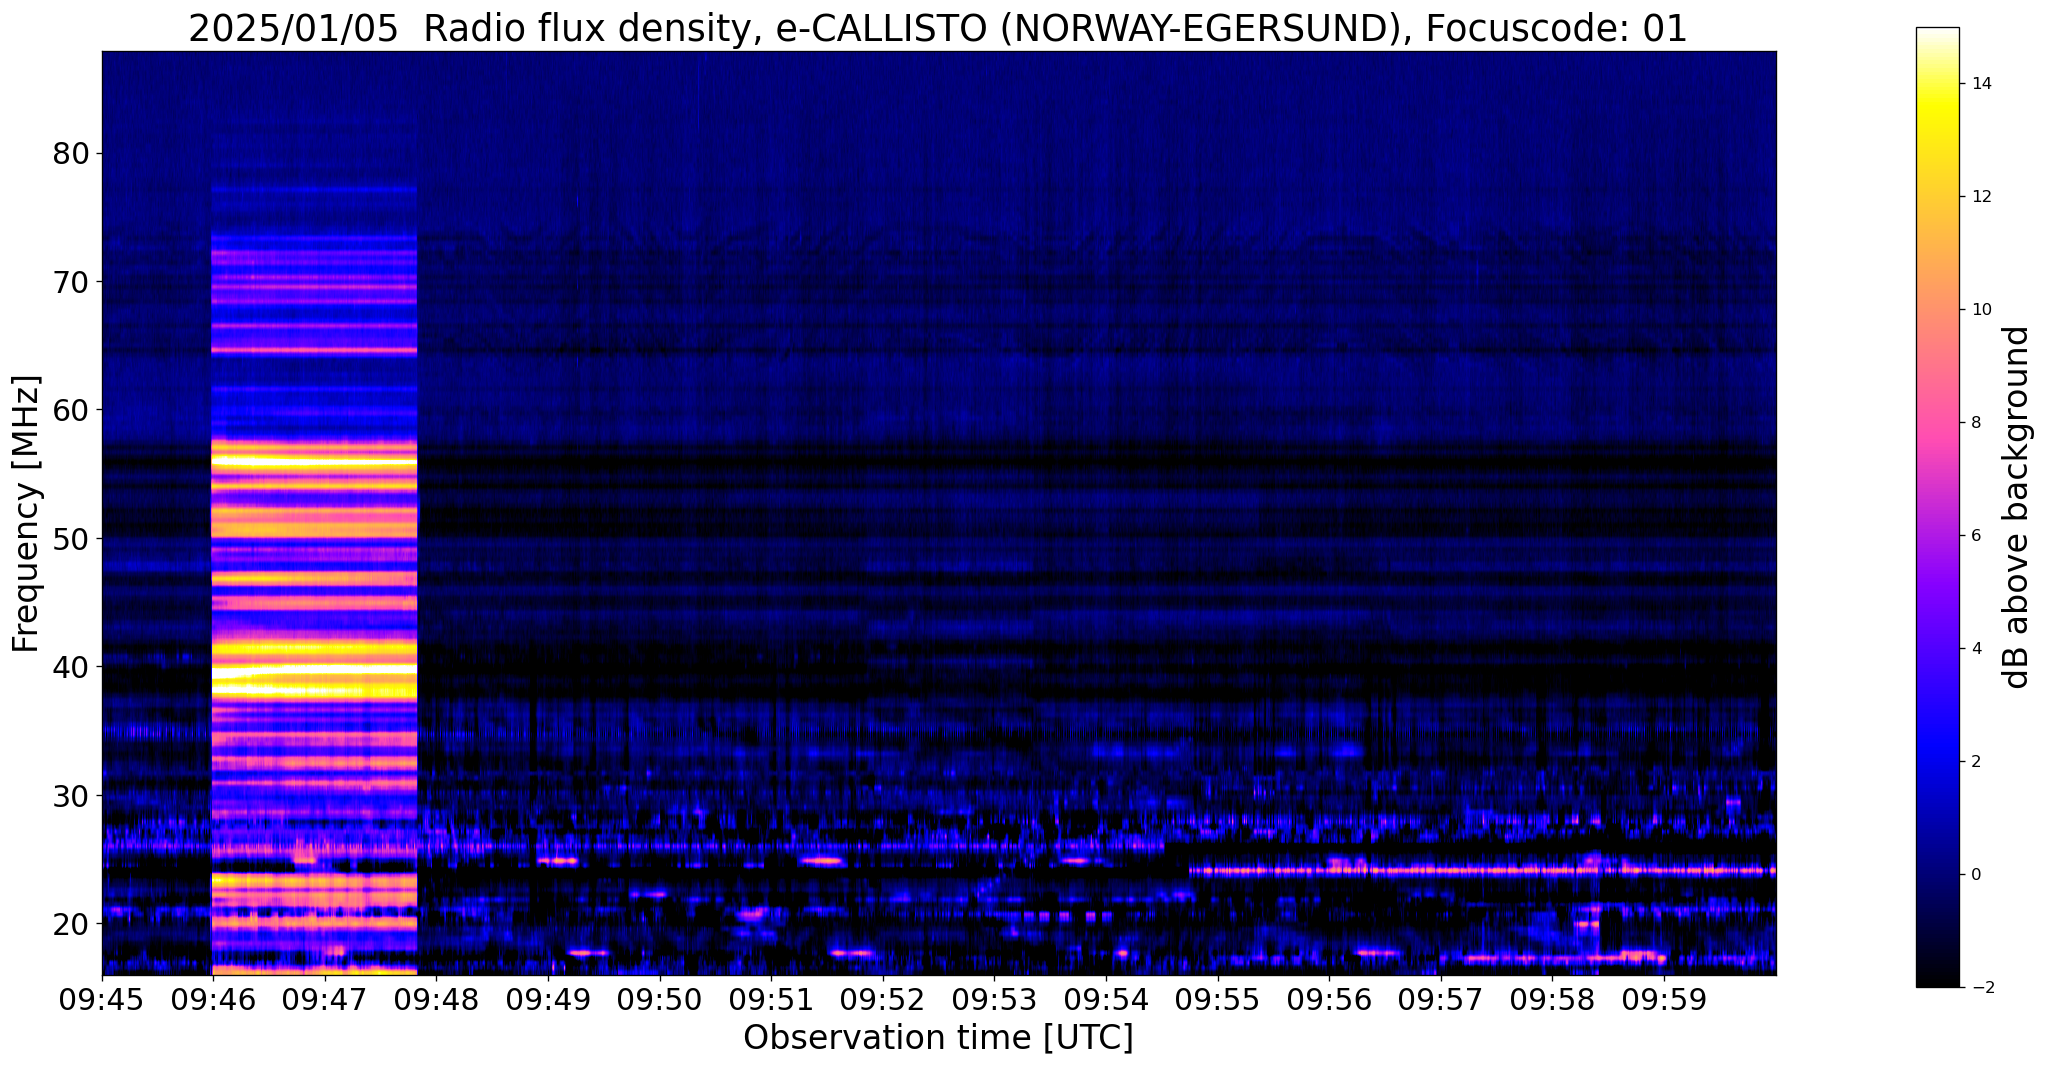Click the 'Frequency [MHz]' axis label
This screenshot has width=2047, height=1067.
[26, 514]
